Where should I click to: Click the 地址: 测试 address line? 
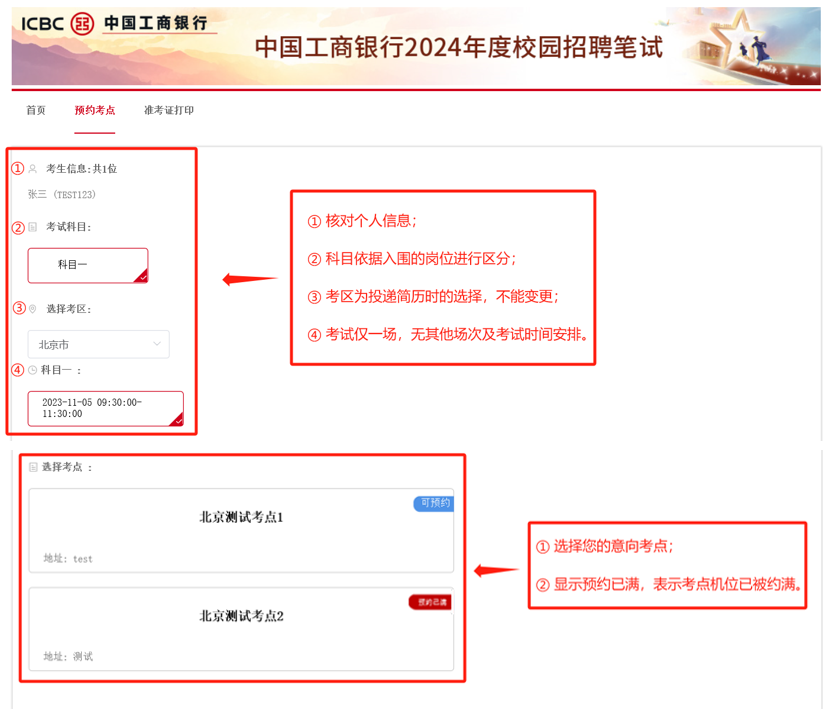coord(68,657)
